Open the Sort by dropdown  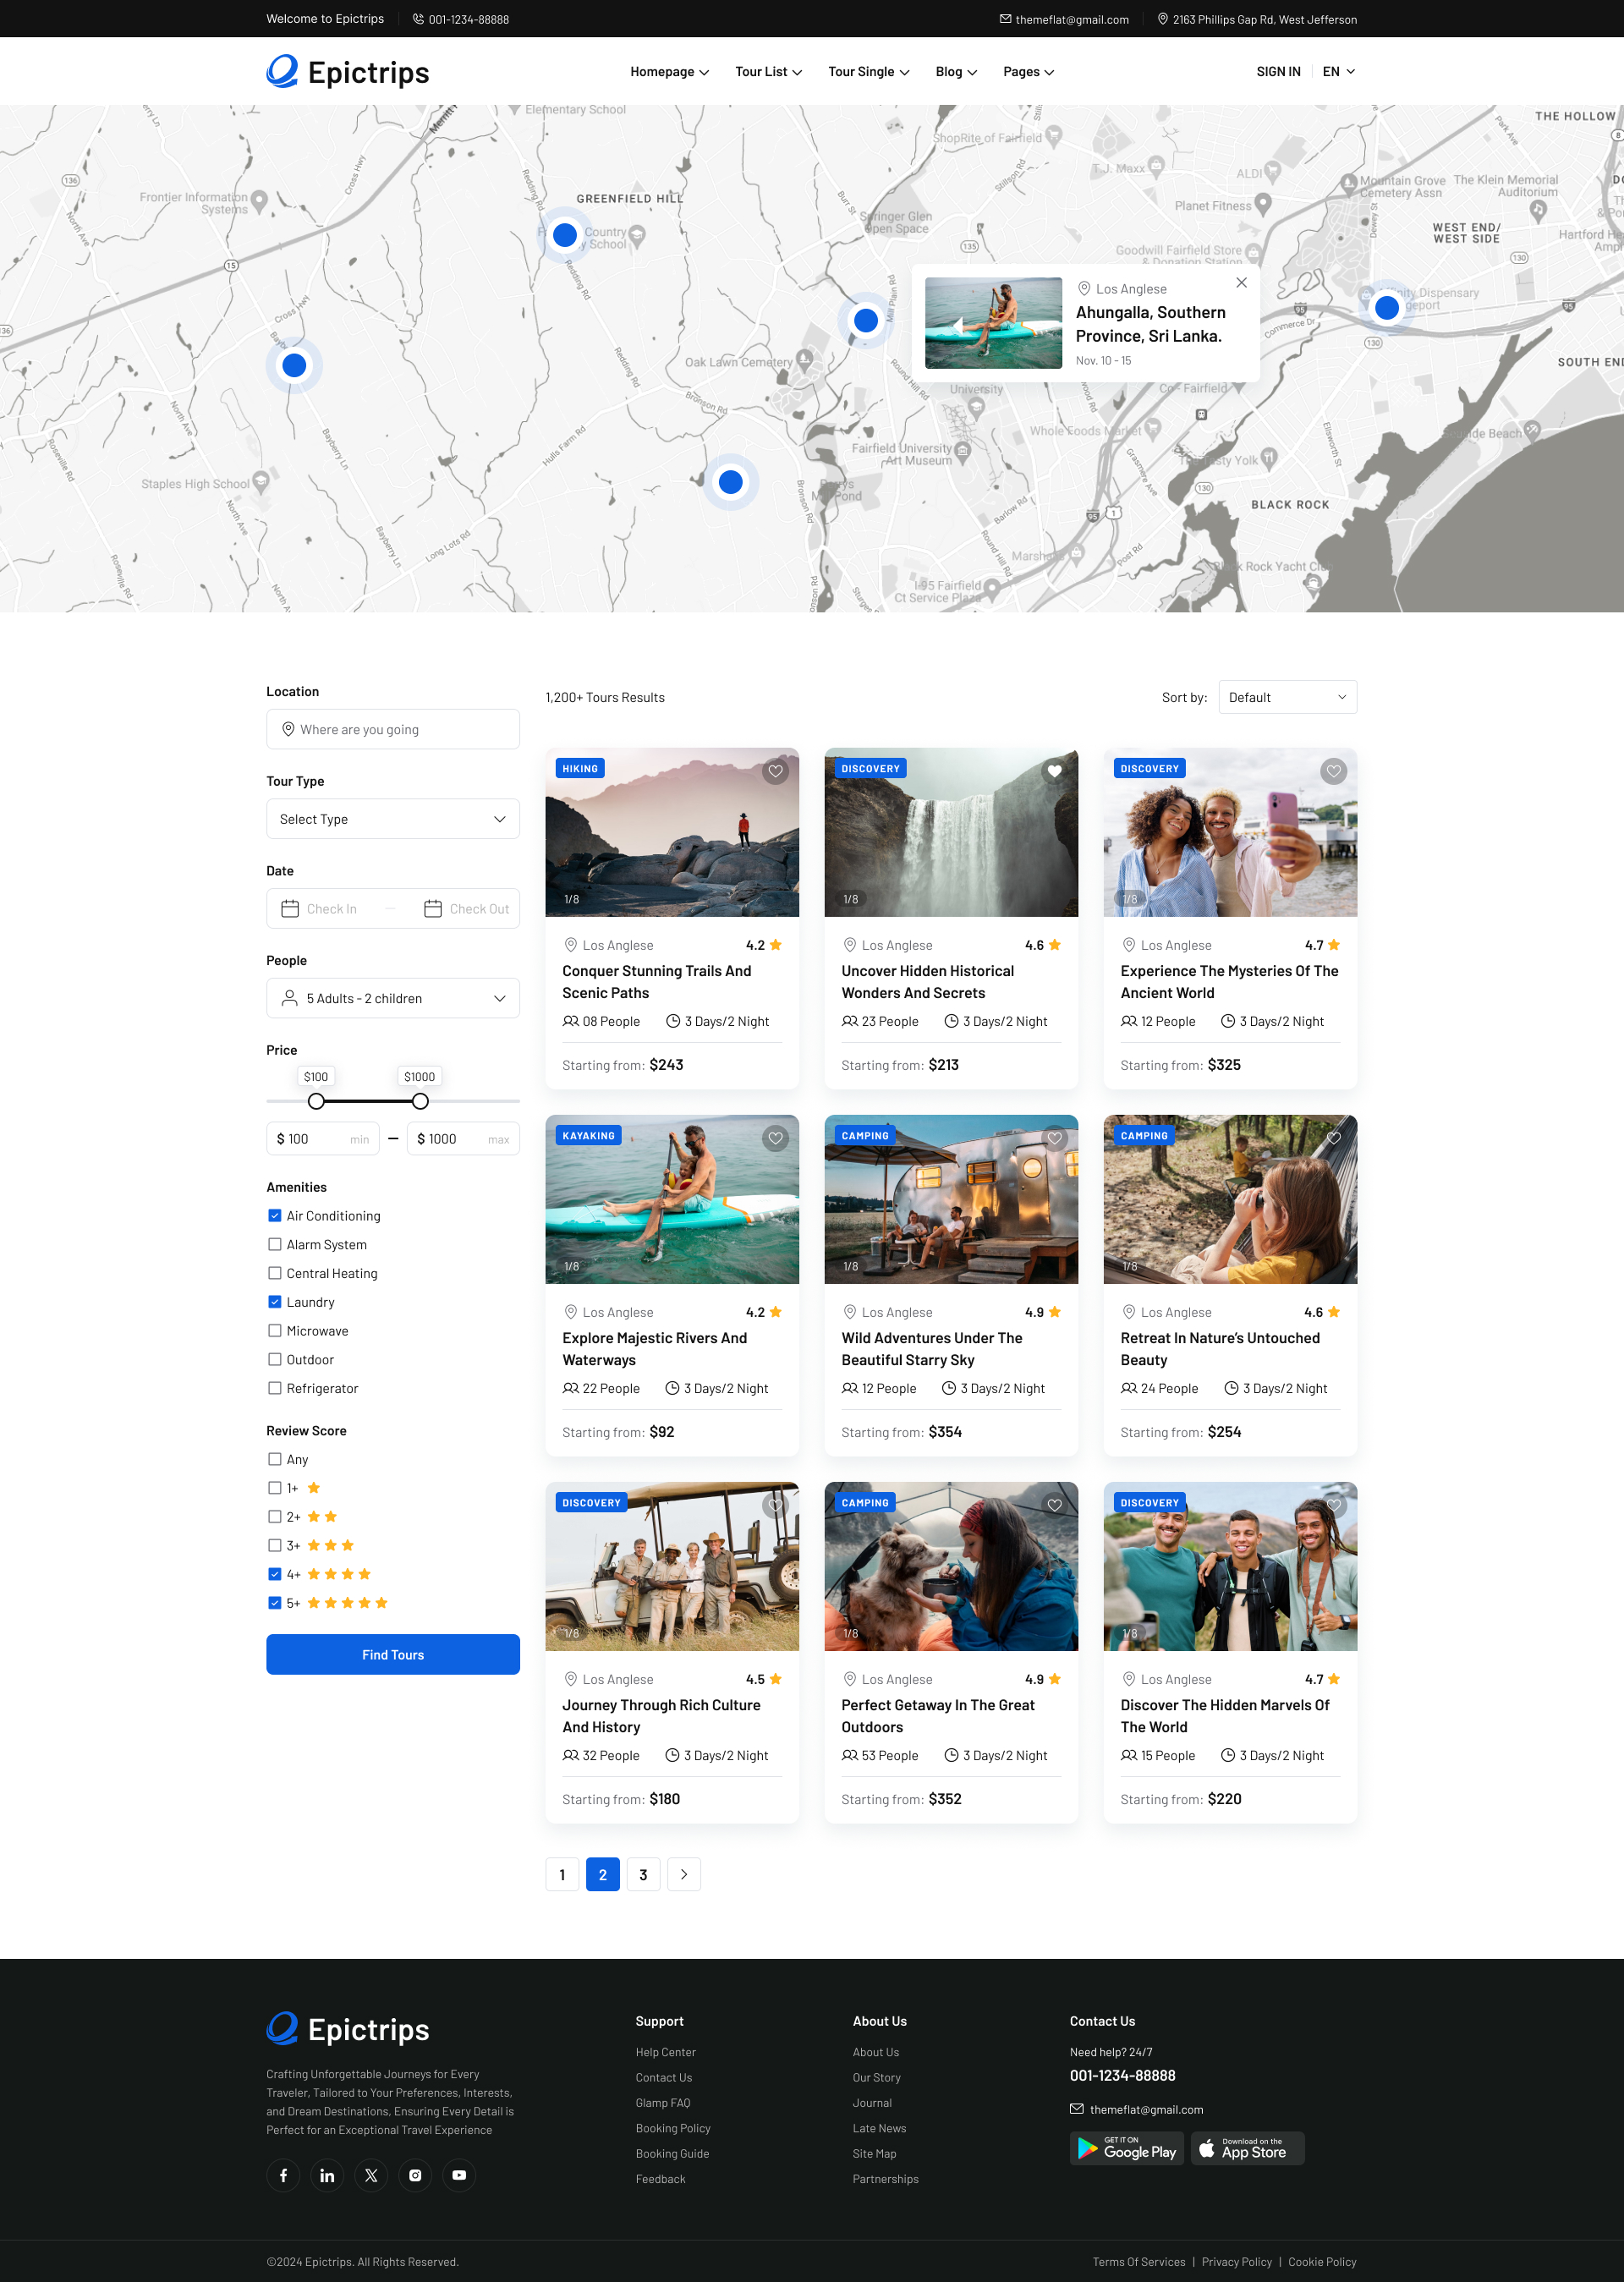click(1287, 697)
